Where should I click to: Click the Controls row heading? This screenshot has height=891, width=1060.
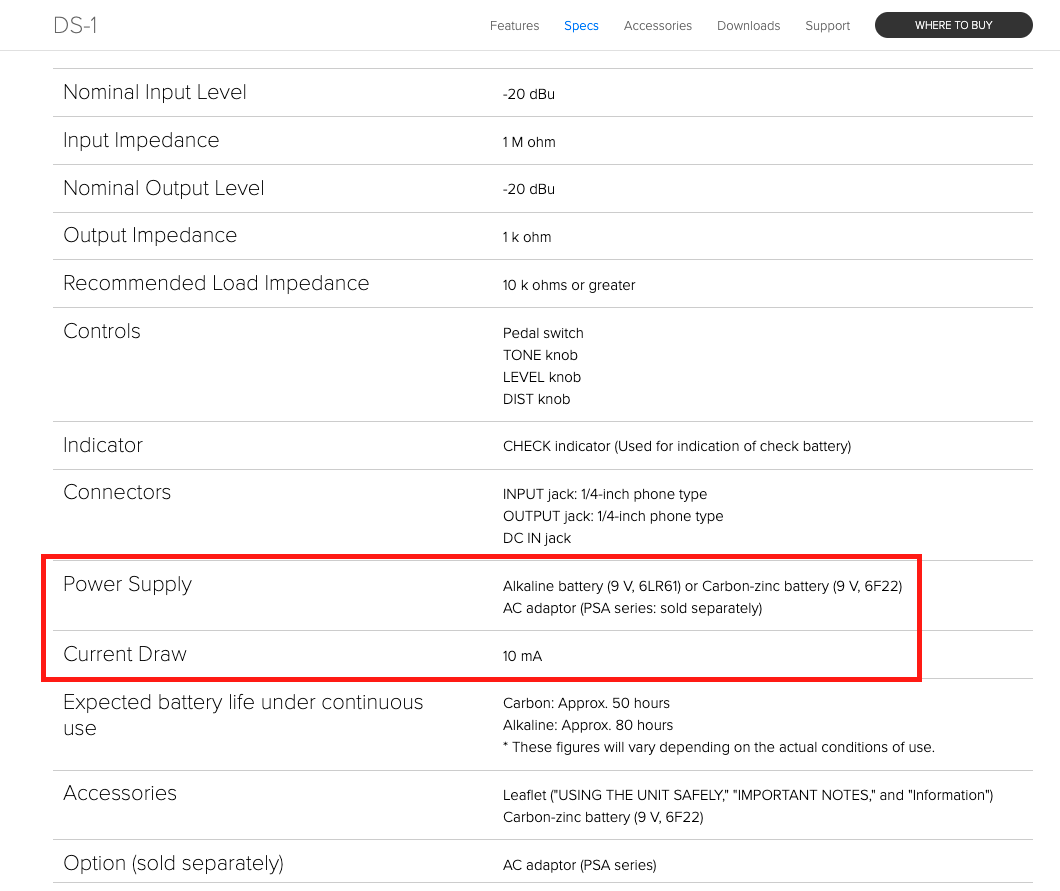pos(101,331)
